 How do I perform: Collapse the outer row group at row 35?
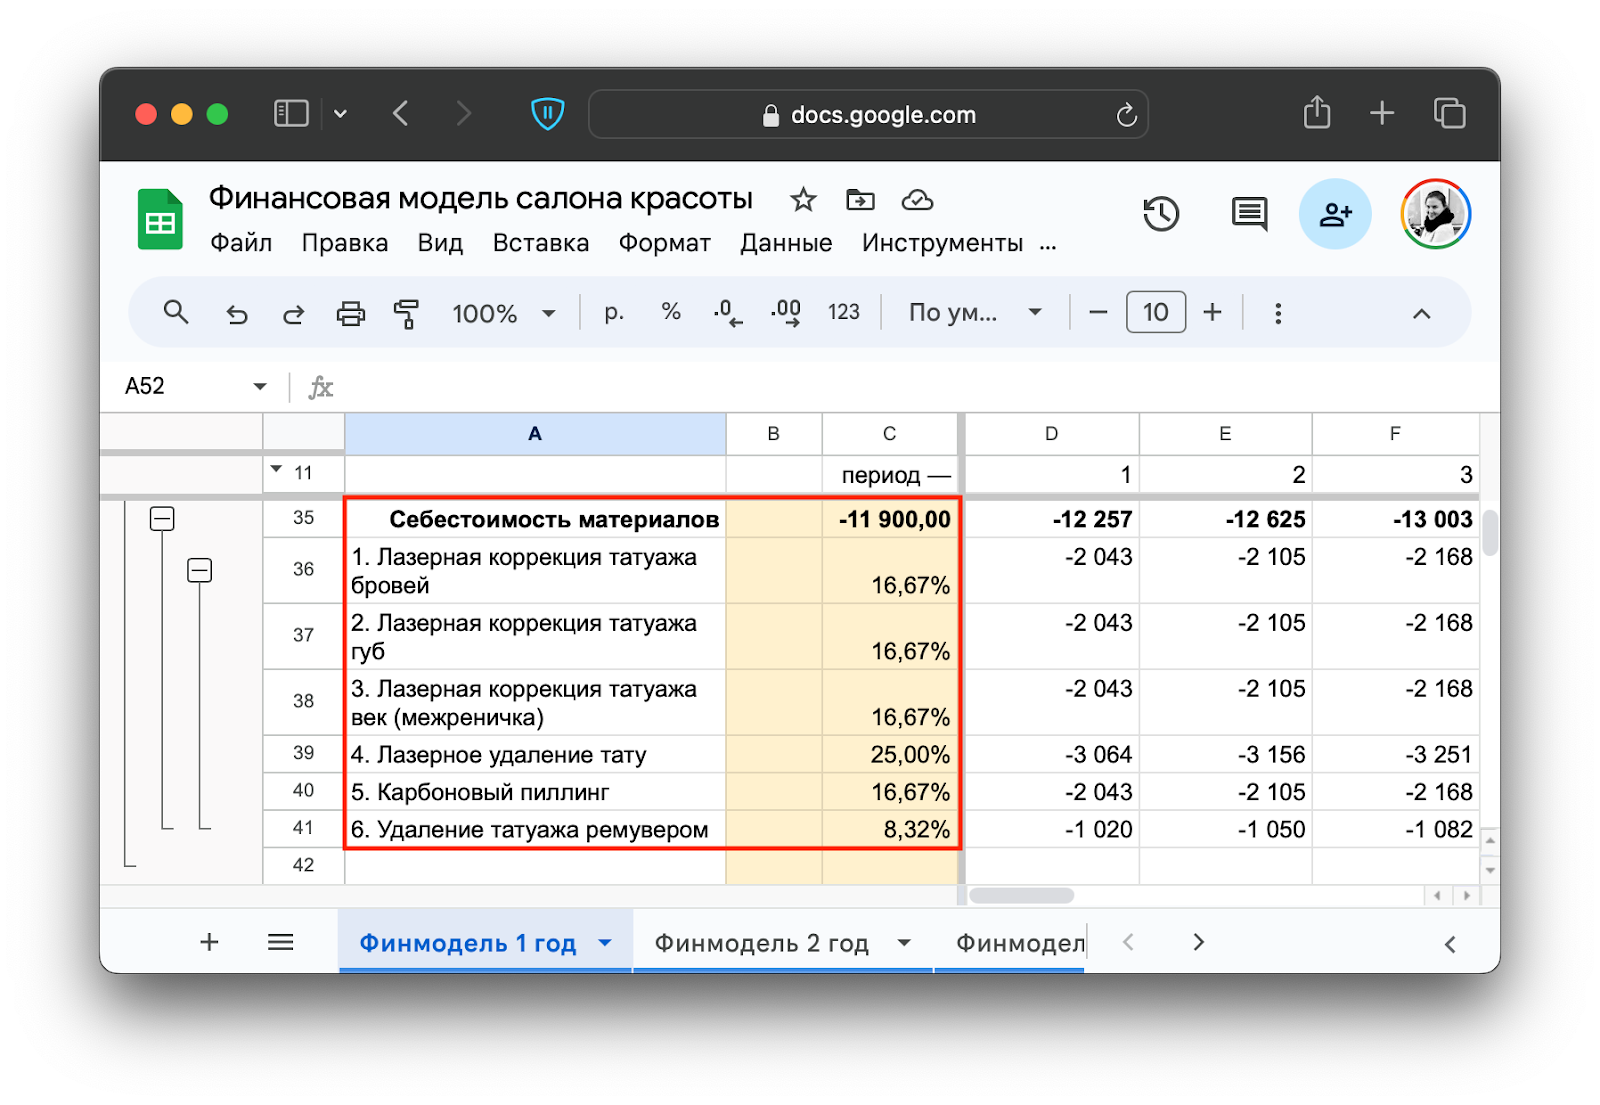coord(162,518)
